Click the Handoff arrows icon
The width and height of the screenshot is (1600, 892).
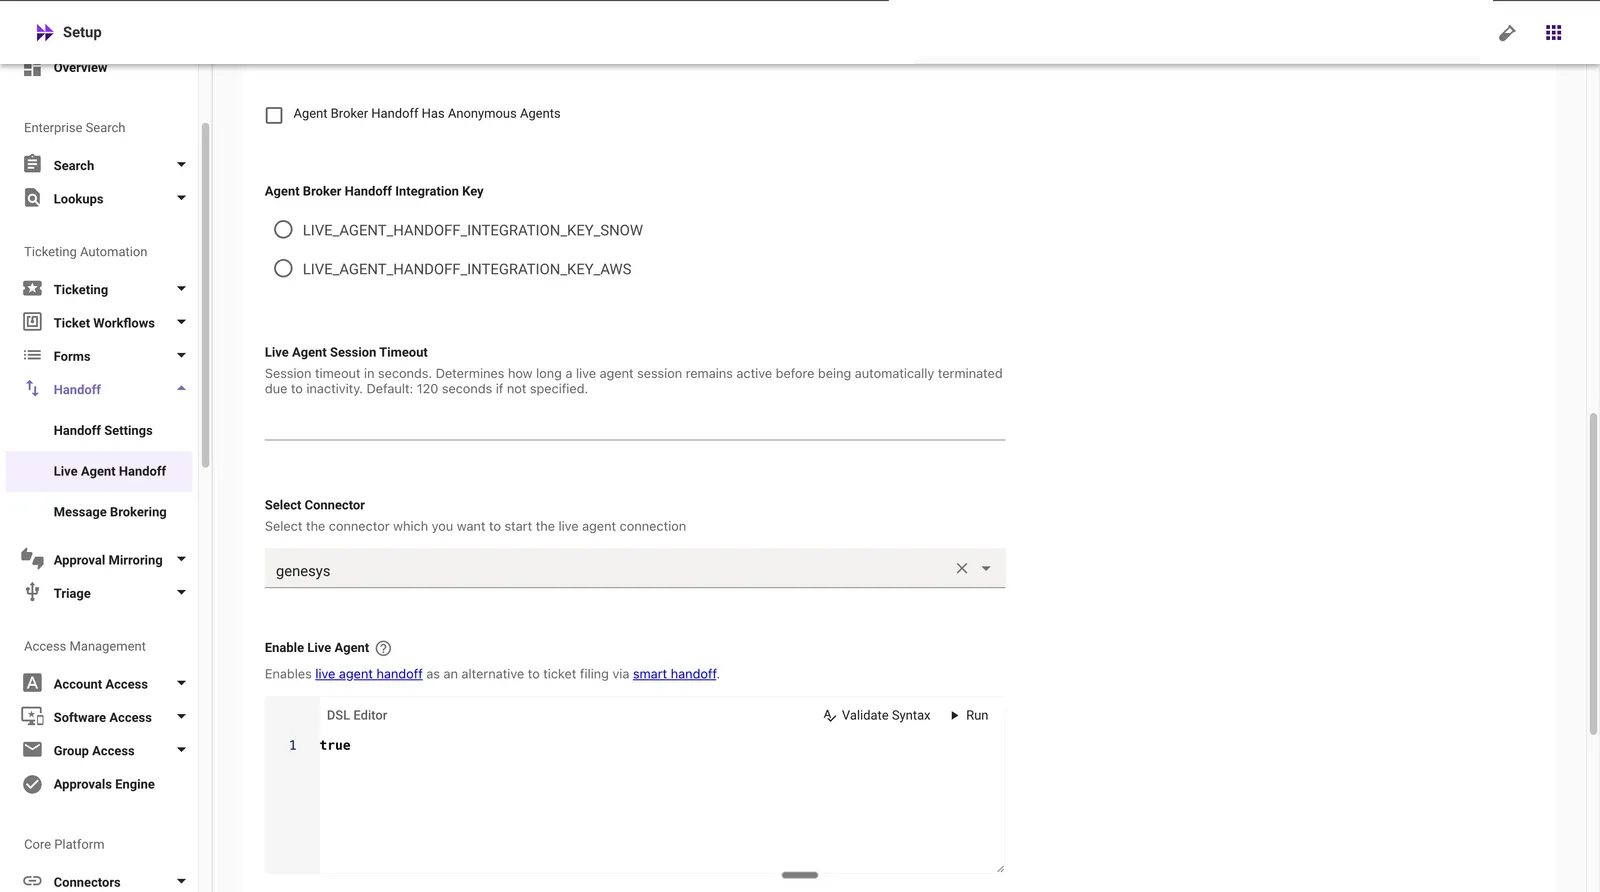point(33,388)
